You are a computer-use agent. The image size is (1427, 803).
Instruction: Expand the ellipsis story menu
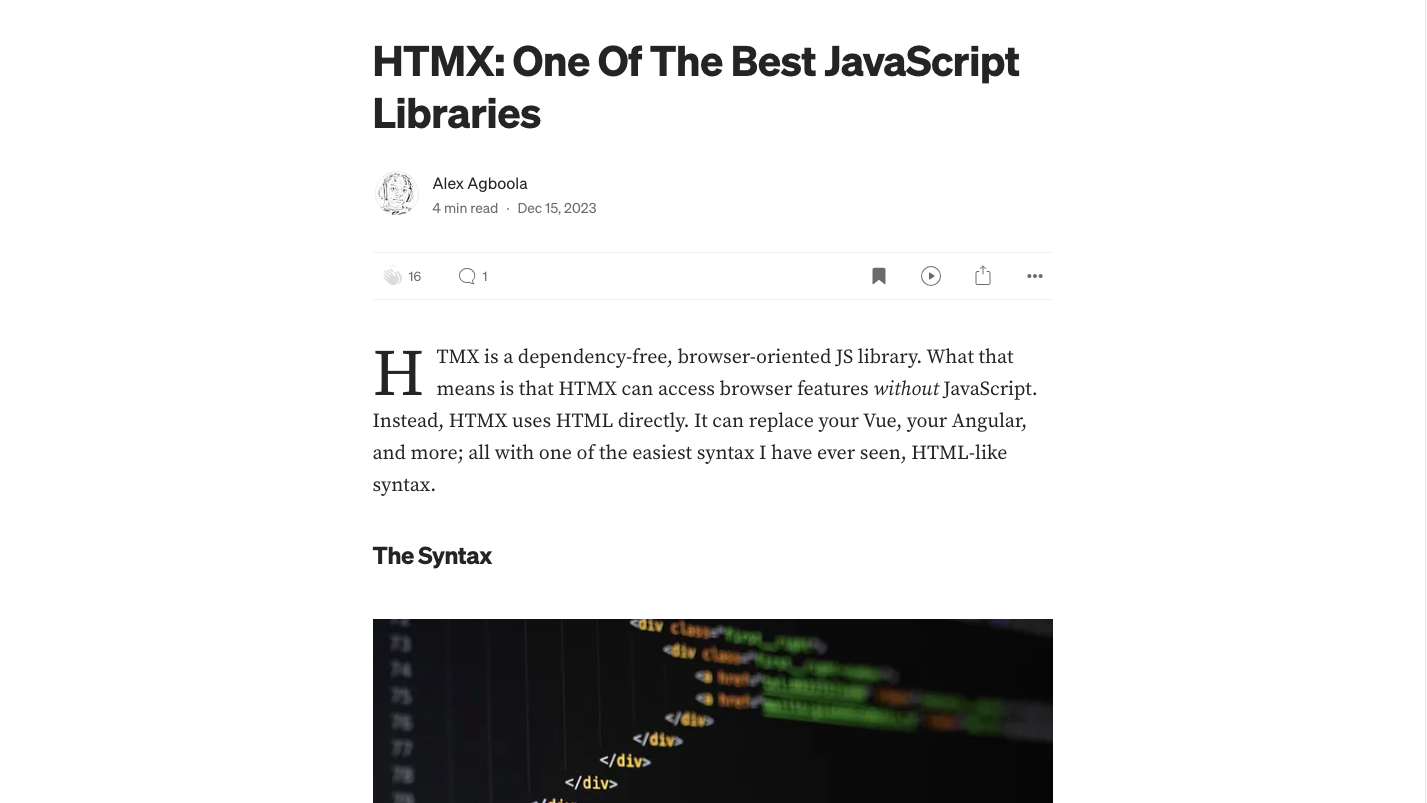point(1034,276)
